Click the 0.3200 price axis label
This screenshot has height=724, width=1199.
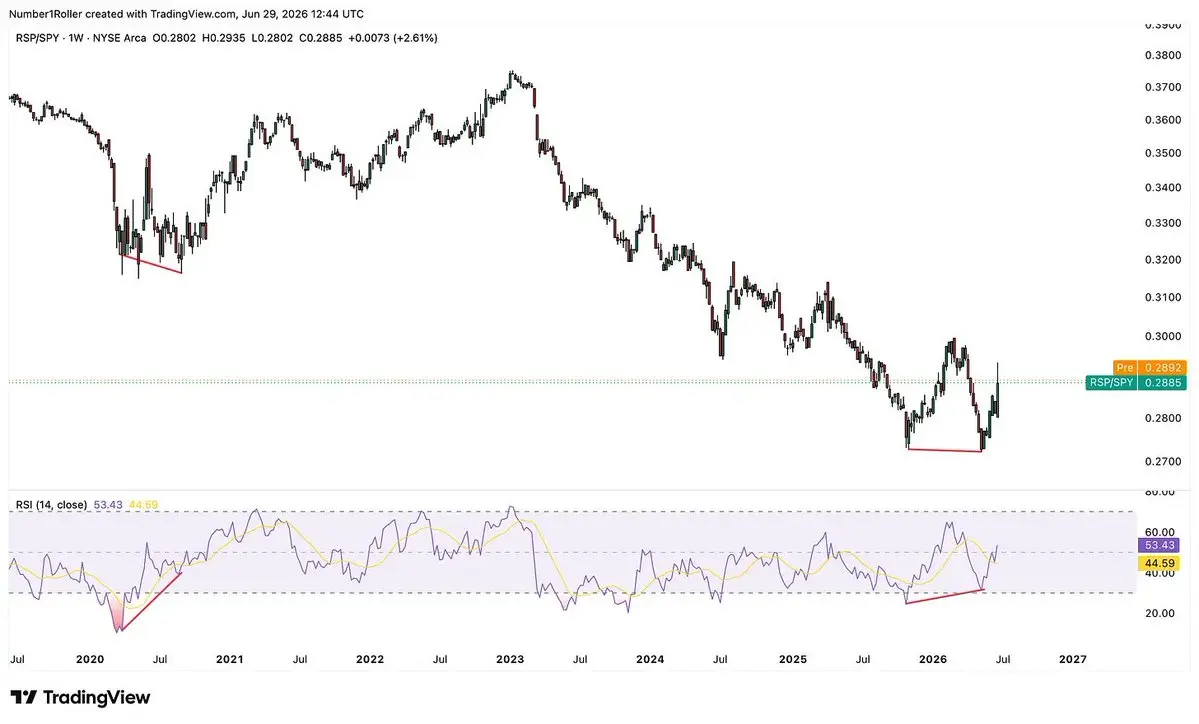point(1163,260)
